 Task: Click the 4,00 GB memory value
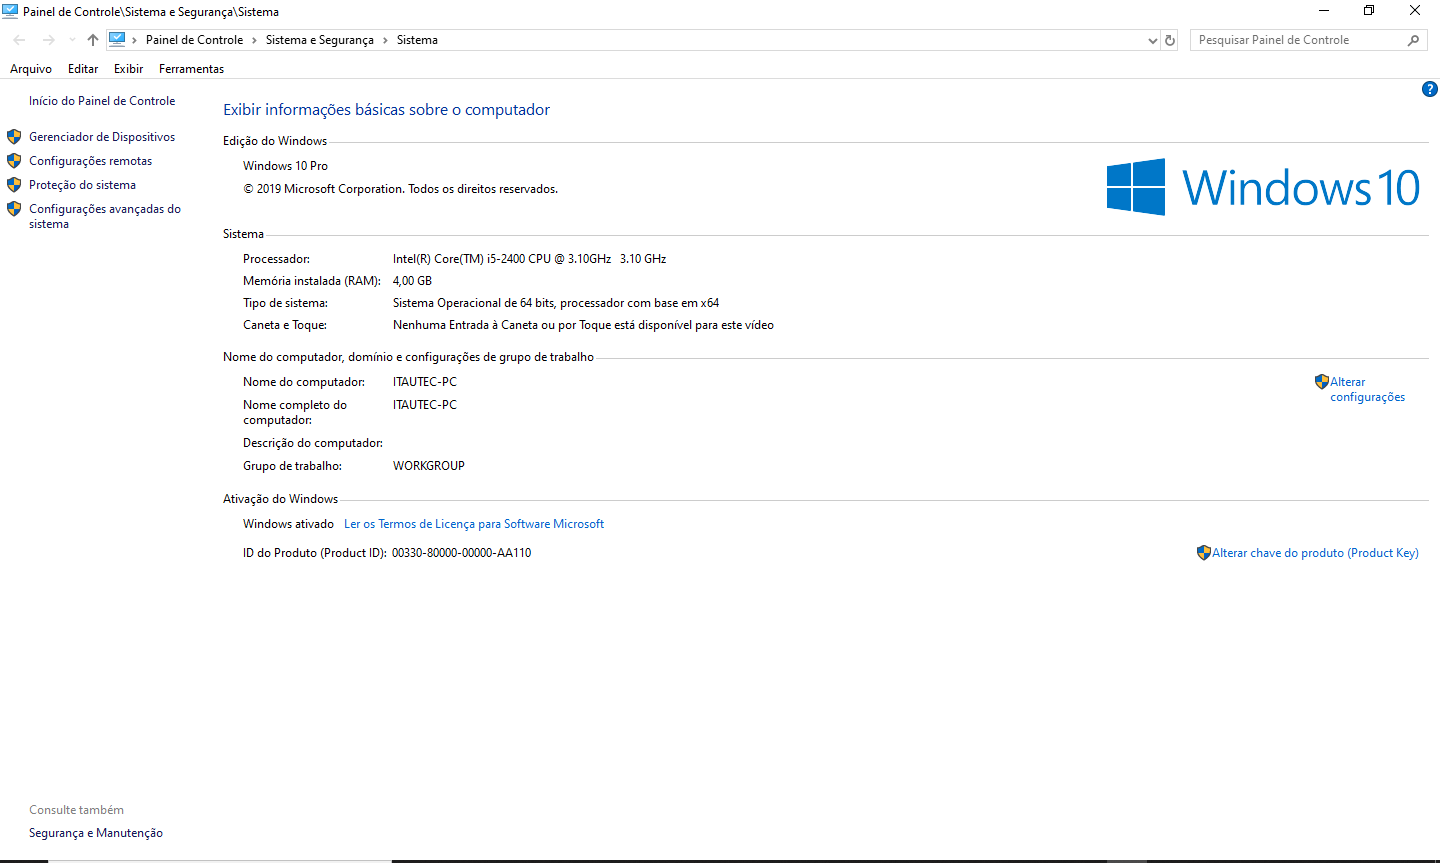pyautogui.click(x=412, y=281)
